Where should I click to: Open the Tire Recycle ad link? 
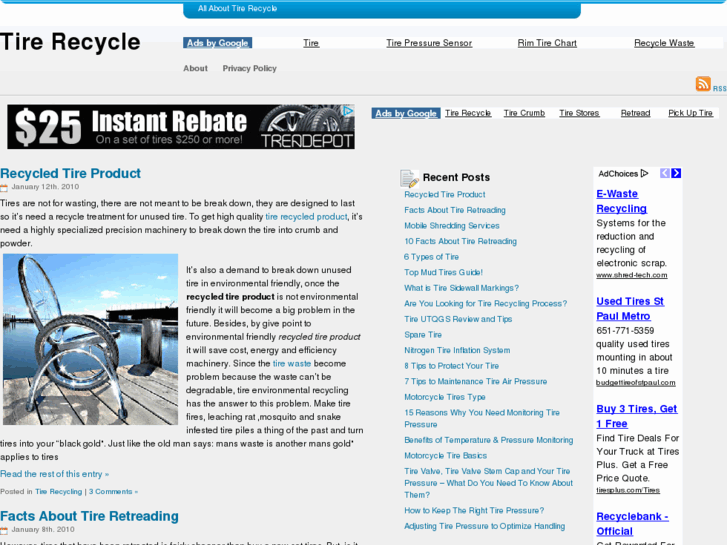coord(468,113)
